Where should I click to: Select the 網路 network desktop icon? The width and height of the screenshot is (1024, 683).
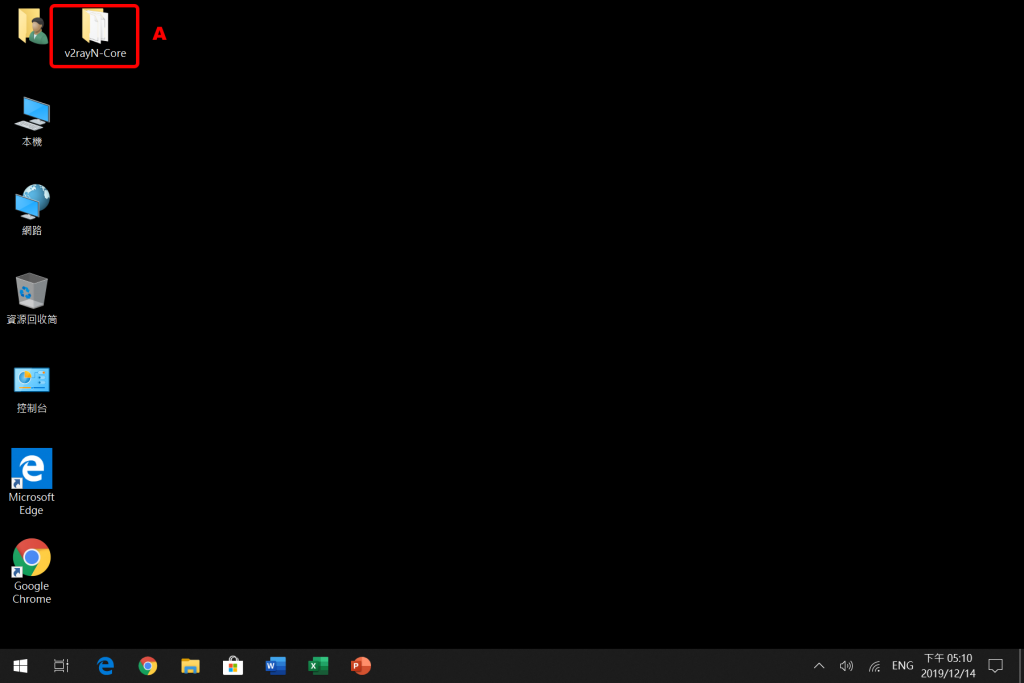coord(31,210)
